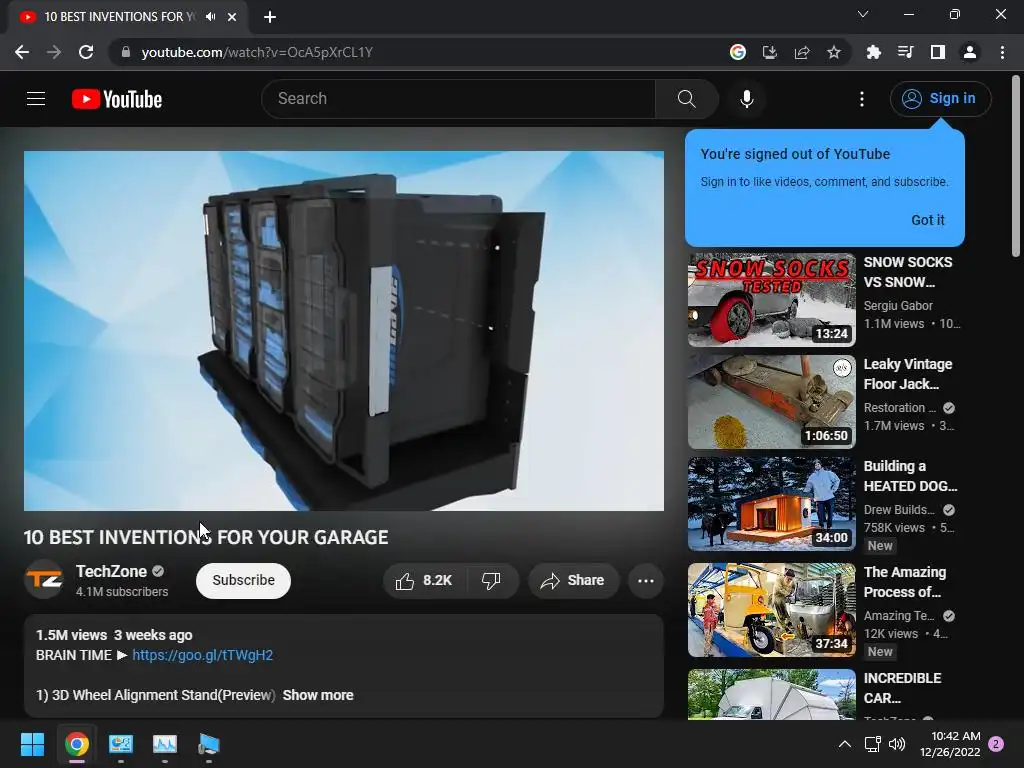This screenshot has height=768, width=1024.
Task: Go to YouTube home via logo
Action: tap(117, 99)
